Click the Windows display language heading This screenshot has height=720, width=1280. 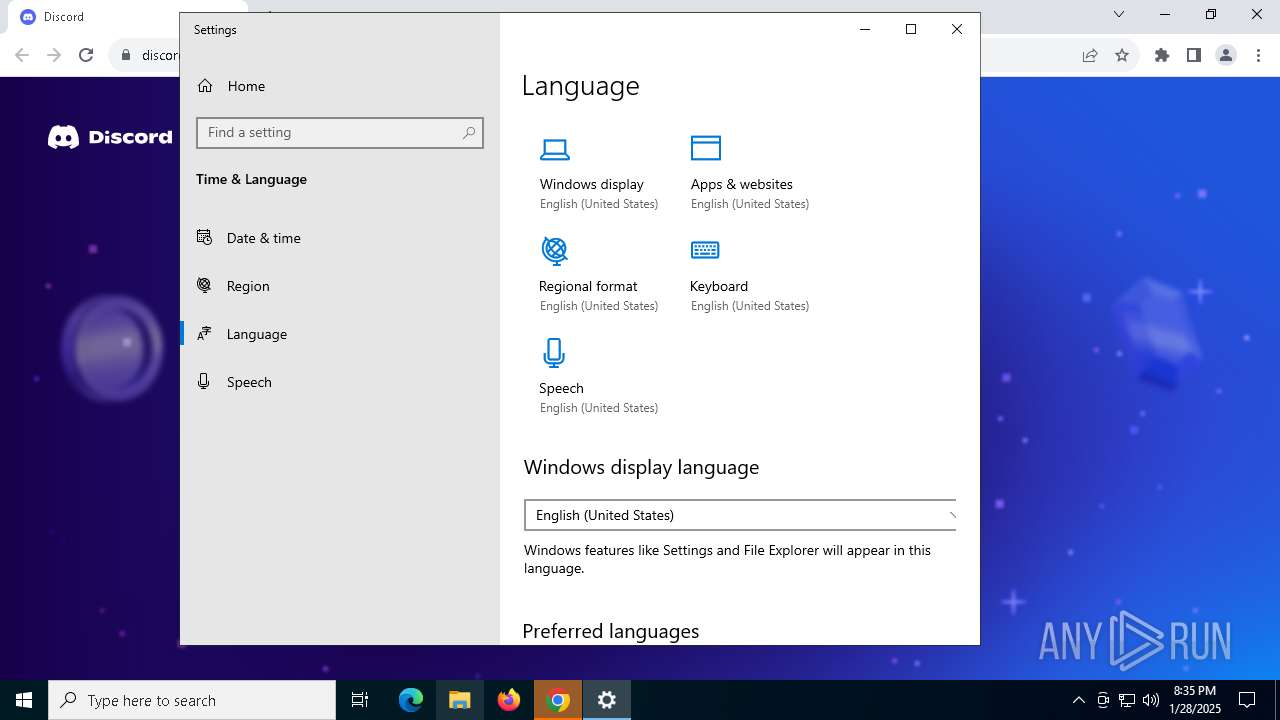[641, 467]
